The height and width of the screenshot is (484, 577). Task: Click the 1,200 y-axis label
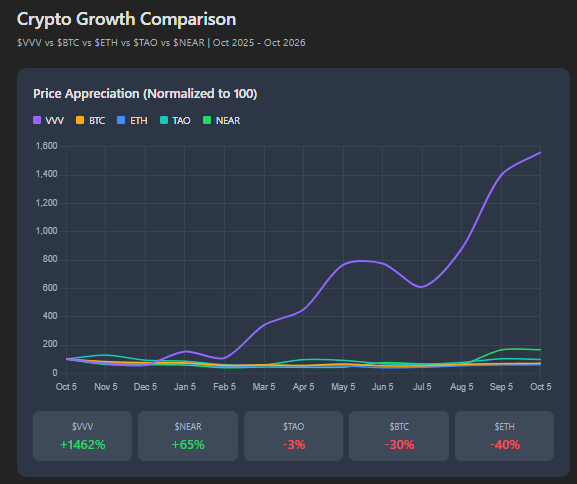click(46, 203)
